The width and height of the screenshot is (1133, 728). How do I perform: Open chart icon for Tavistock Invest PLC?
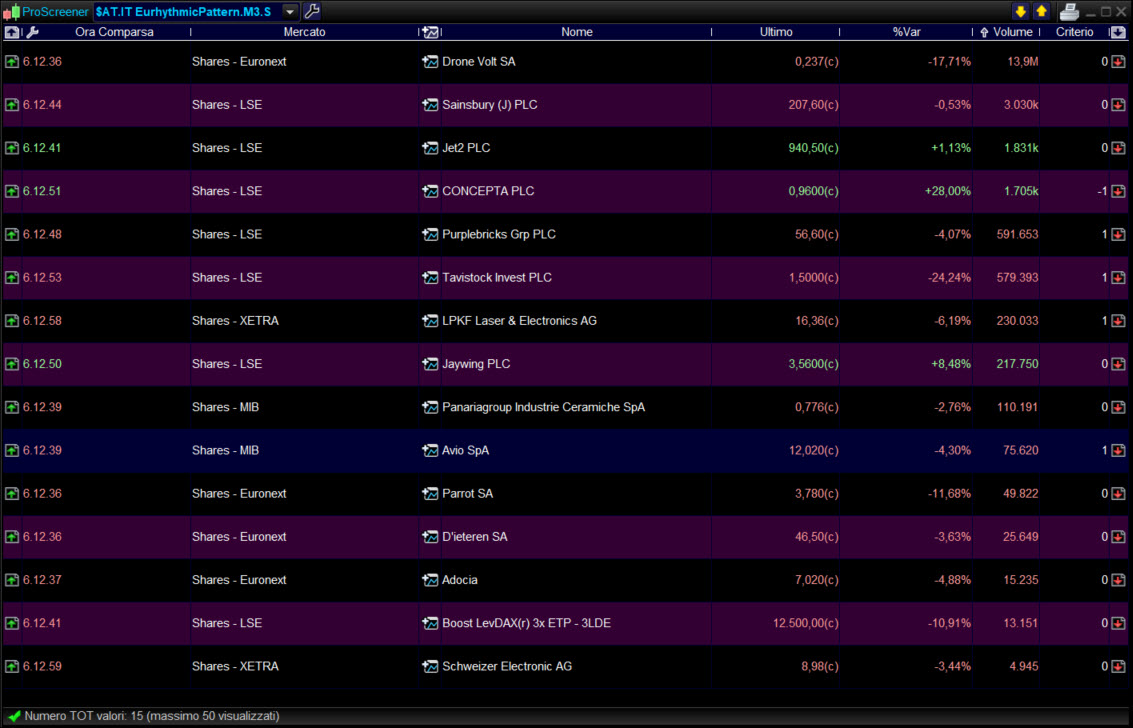[x=430, y=278]
